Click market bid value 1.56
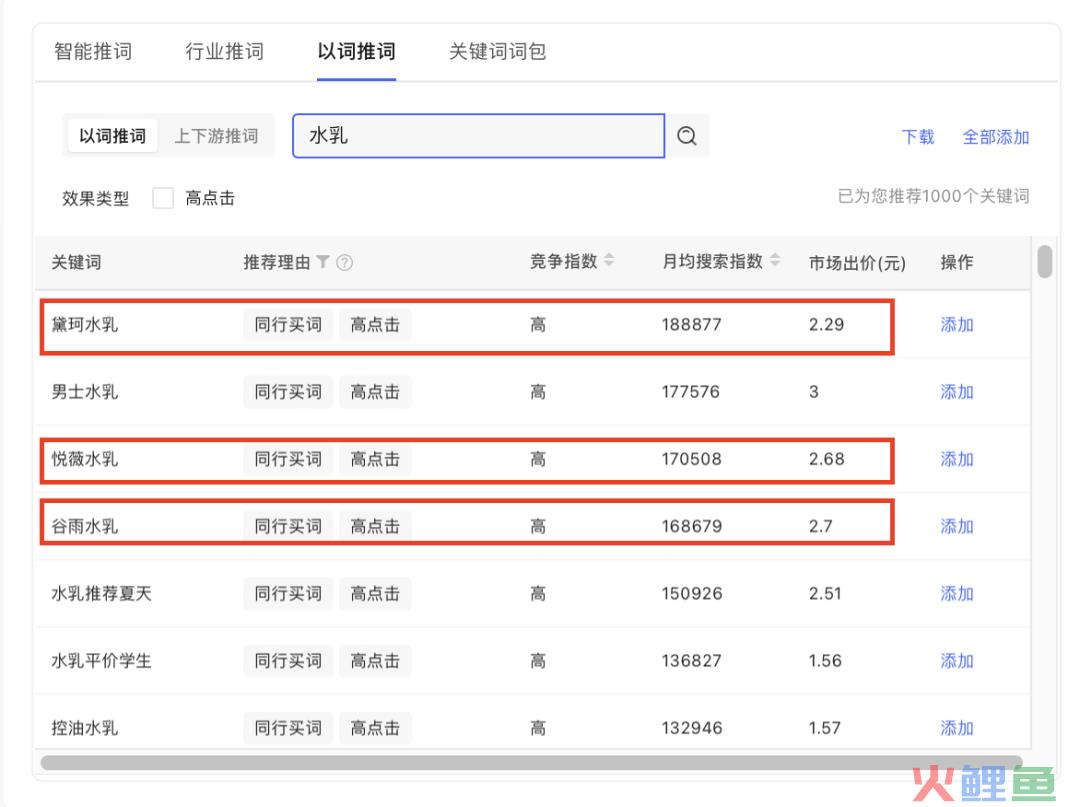This screenshot has height=807, width=1080. pos(825,660)
